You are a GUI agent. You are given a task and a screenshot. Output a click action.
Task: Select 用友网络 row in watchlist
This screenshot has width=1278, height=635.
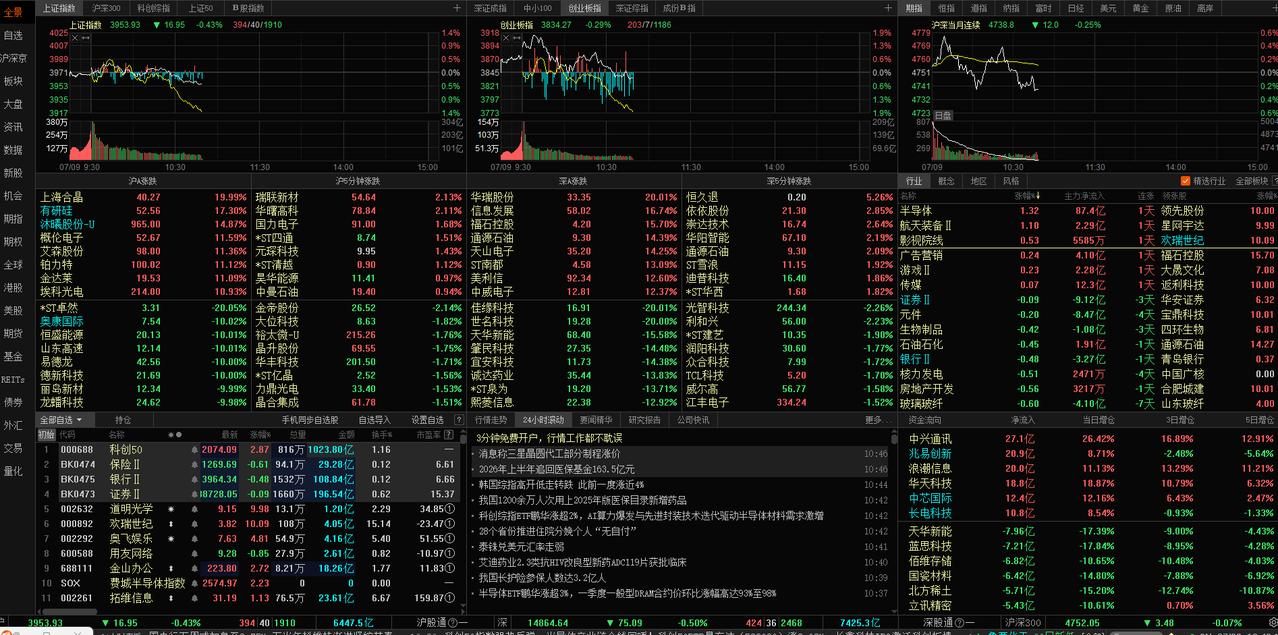tap(247, 553)
